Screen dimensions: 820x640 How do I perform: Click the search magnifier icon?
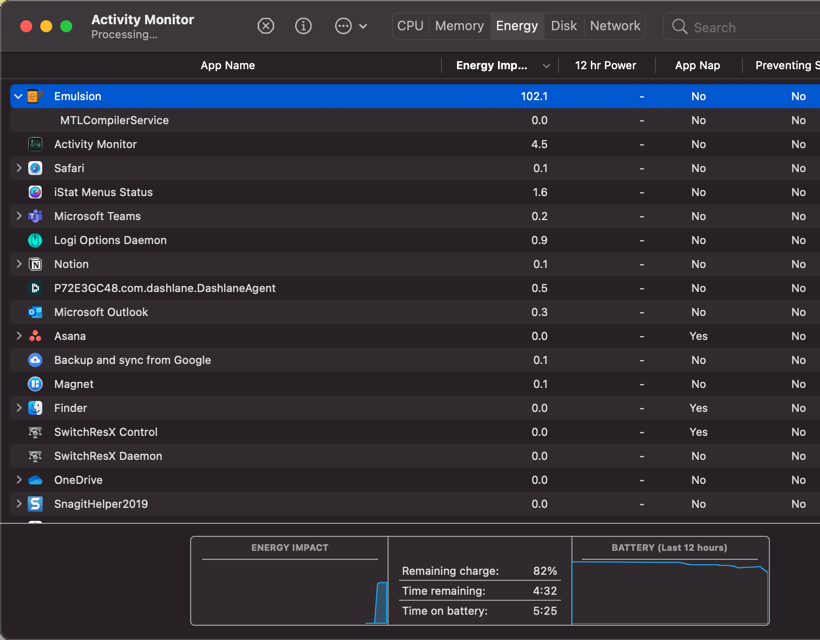pos(679,27)
